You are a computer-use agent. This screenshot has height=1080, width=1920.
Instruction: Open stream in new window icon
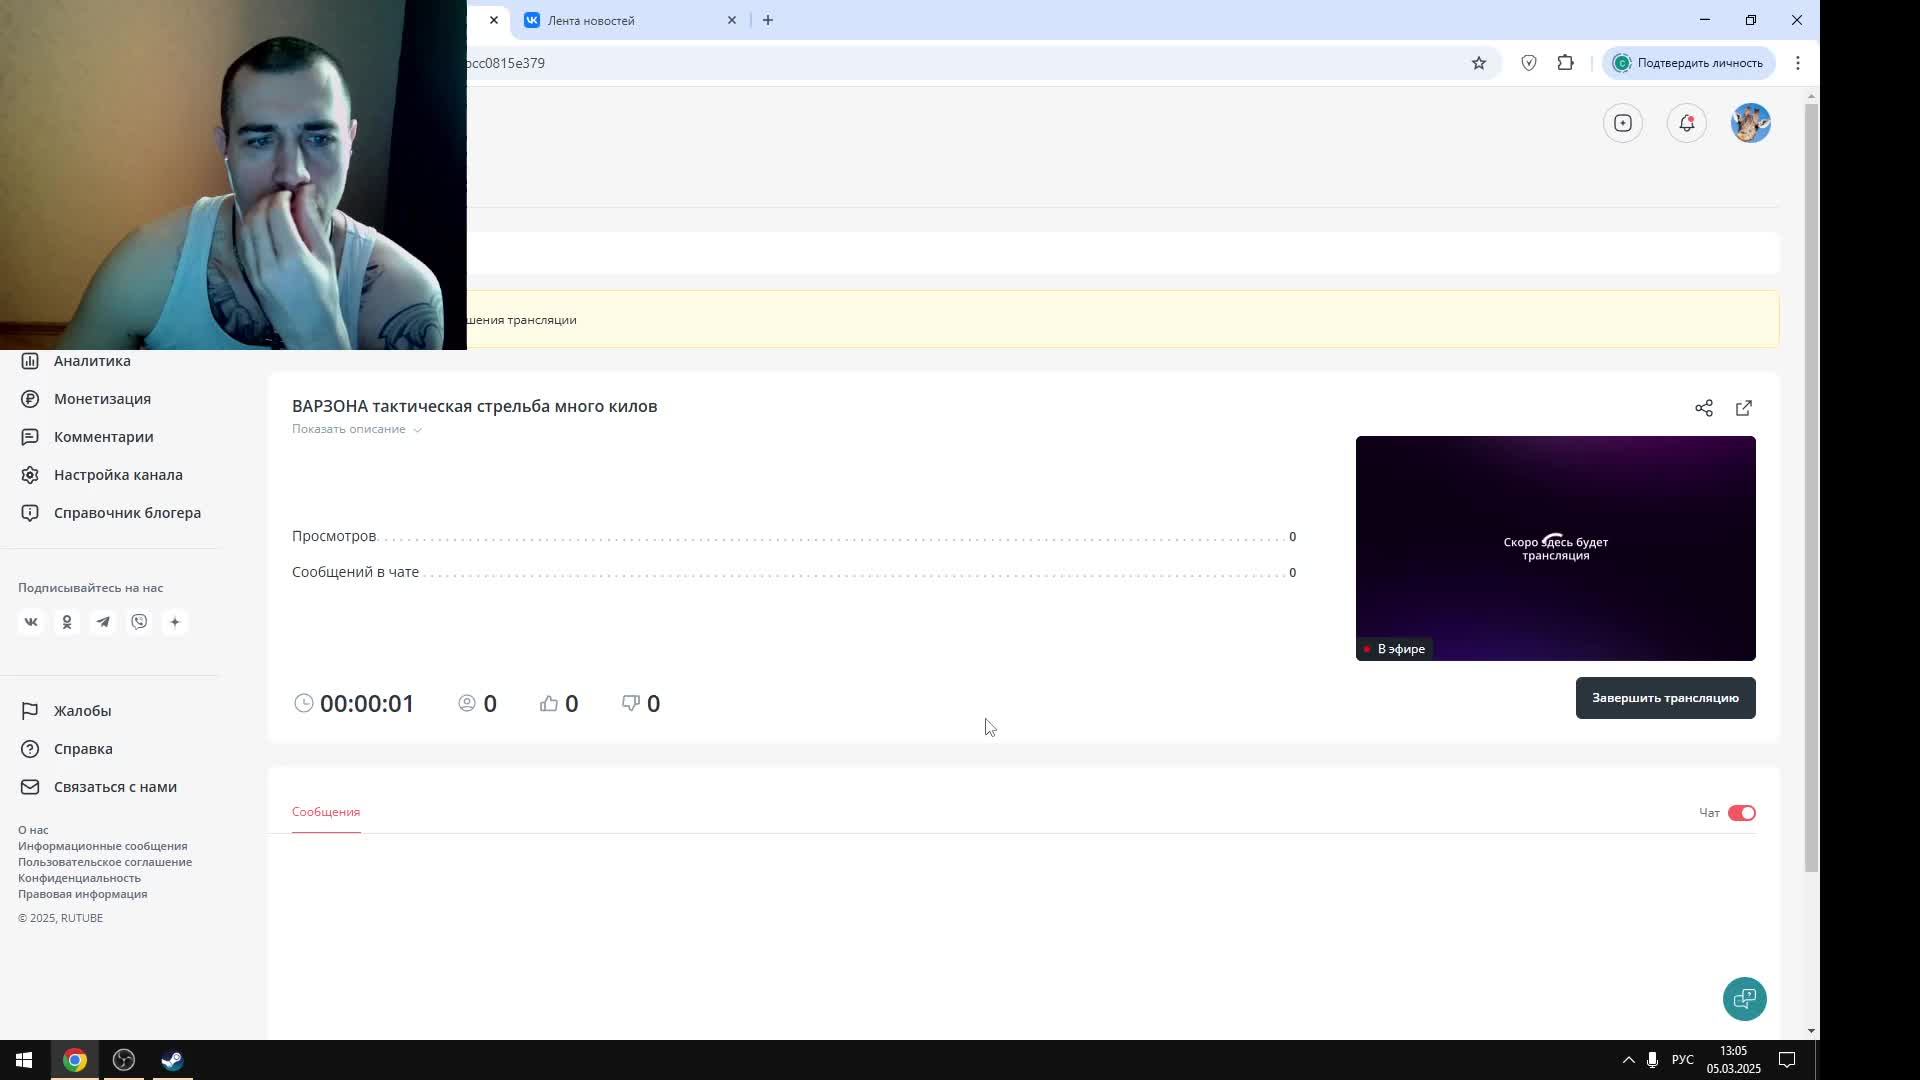coord(1744,408)
